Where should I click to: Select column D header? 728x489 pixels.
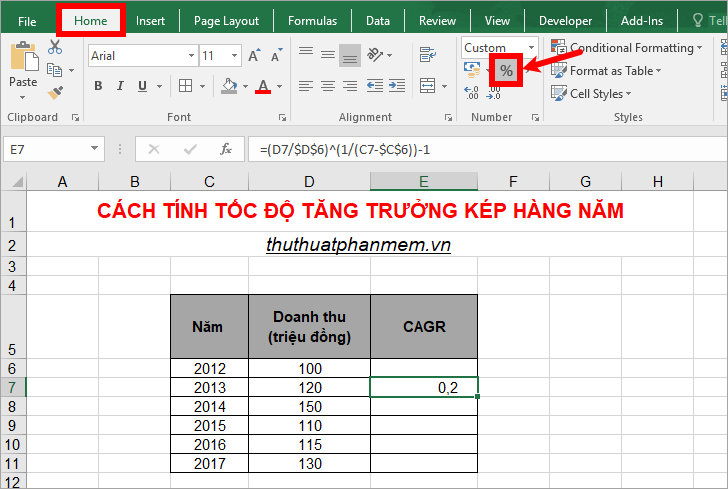pyautogui.click(x=309, y=182)
